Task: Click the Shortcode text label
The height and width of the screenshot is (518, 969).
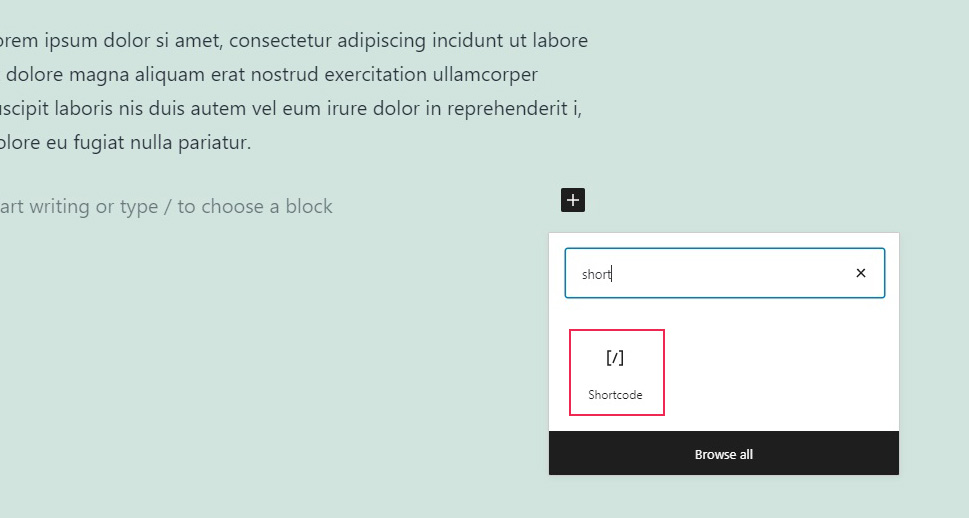Action: click(x=615, y=394)
